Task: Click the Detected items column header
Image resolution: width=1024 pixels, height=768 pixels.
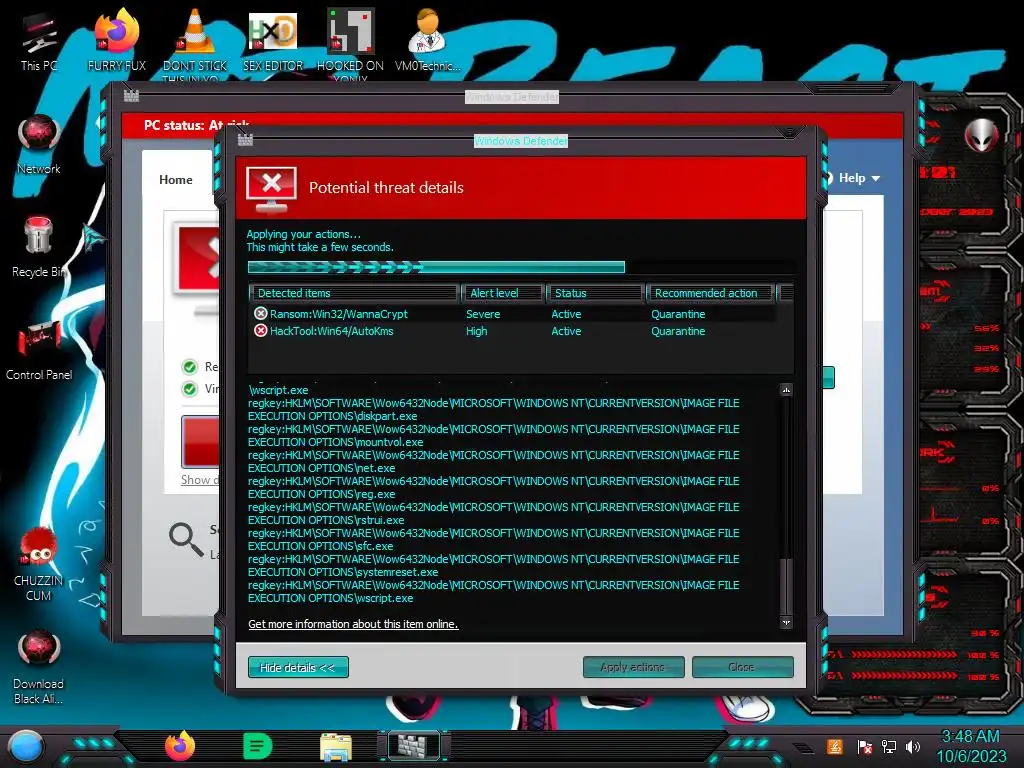Action: [x=353, y=293]
